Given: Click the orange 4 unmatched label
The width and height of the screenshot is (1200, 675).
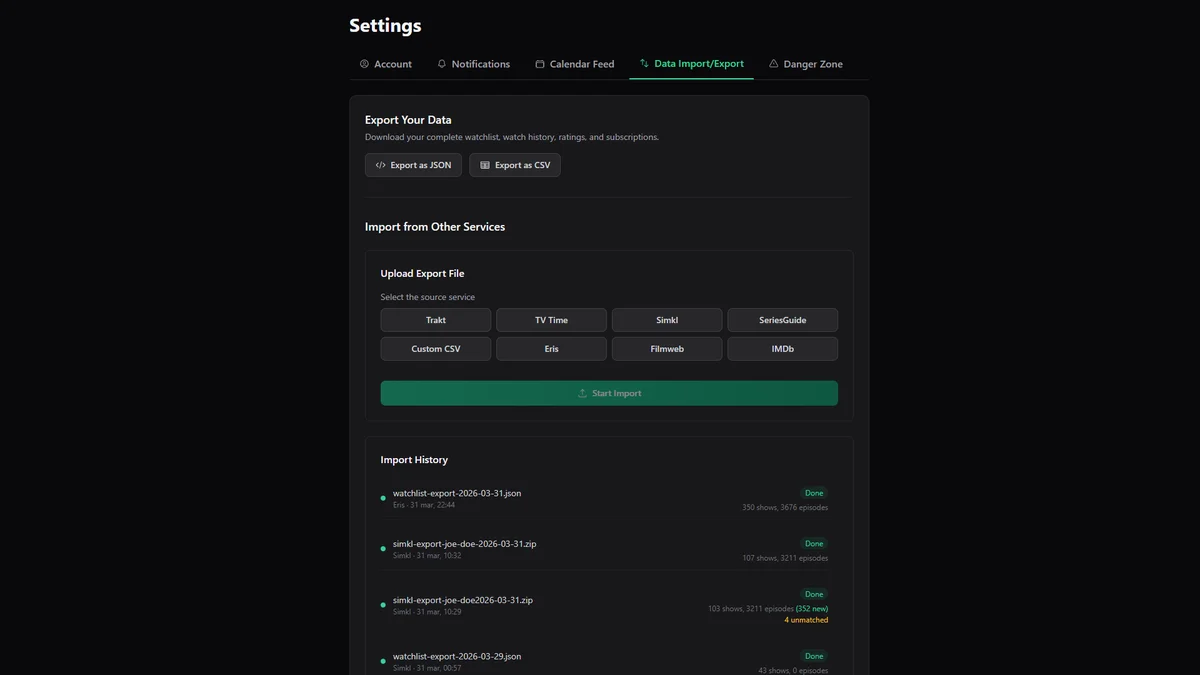Looking at the screenshot, I should 806,620.
